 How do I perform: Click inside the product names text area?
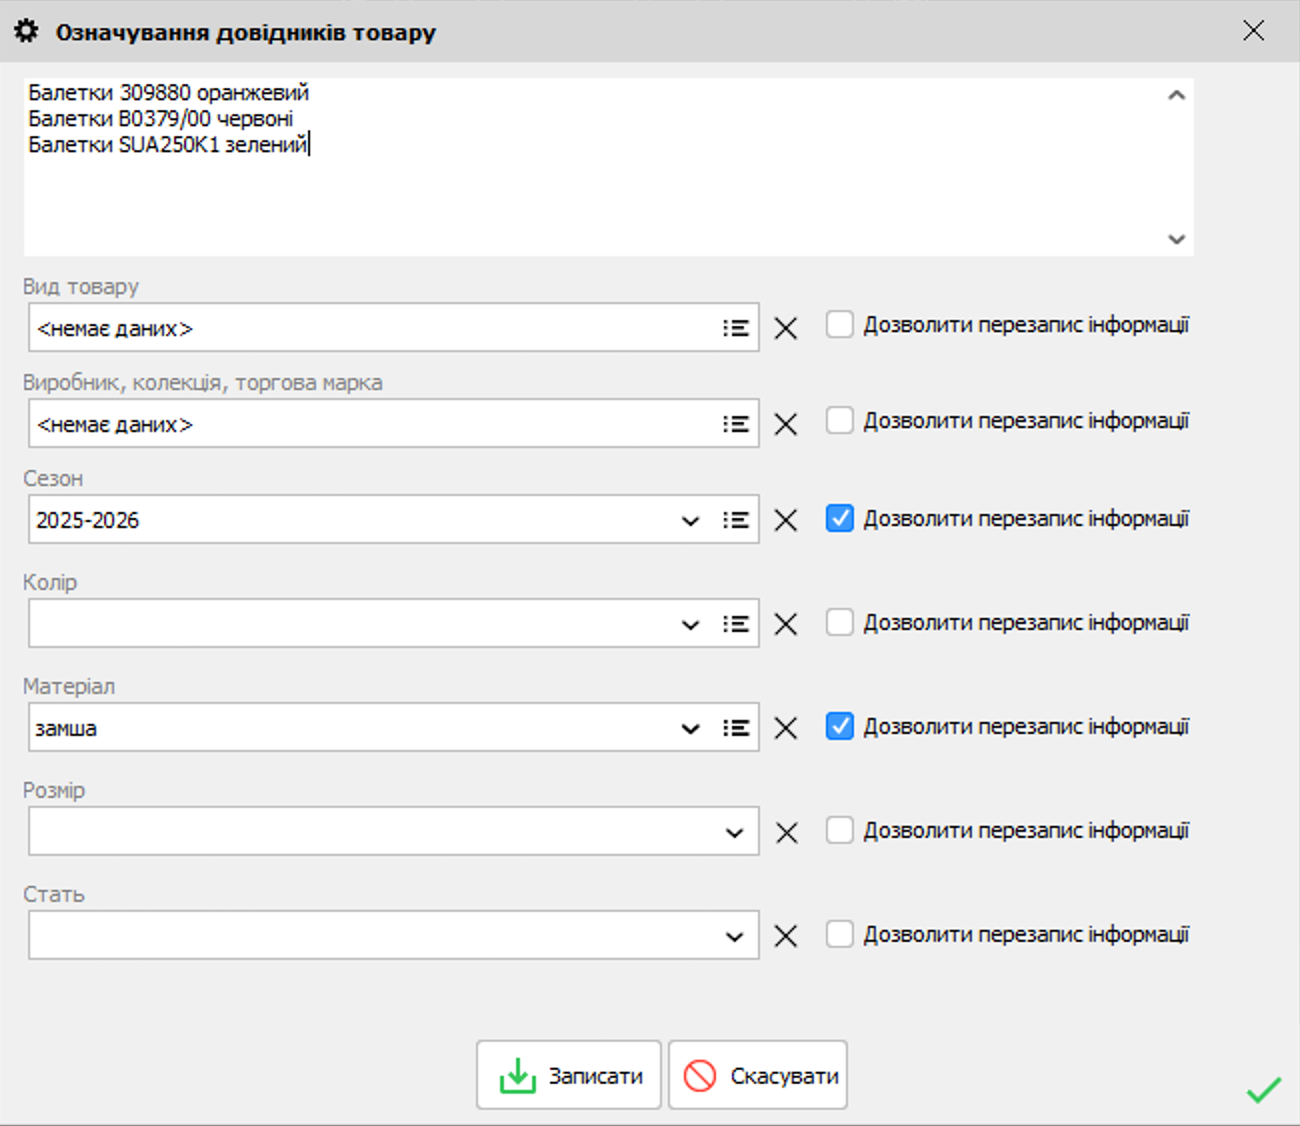click(x=600, y=190)
